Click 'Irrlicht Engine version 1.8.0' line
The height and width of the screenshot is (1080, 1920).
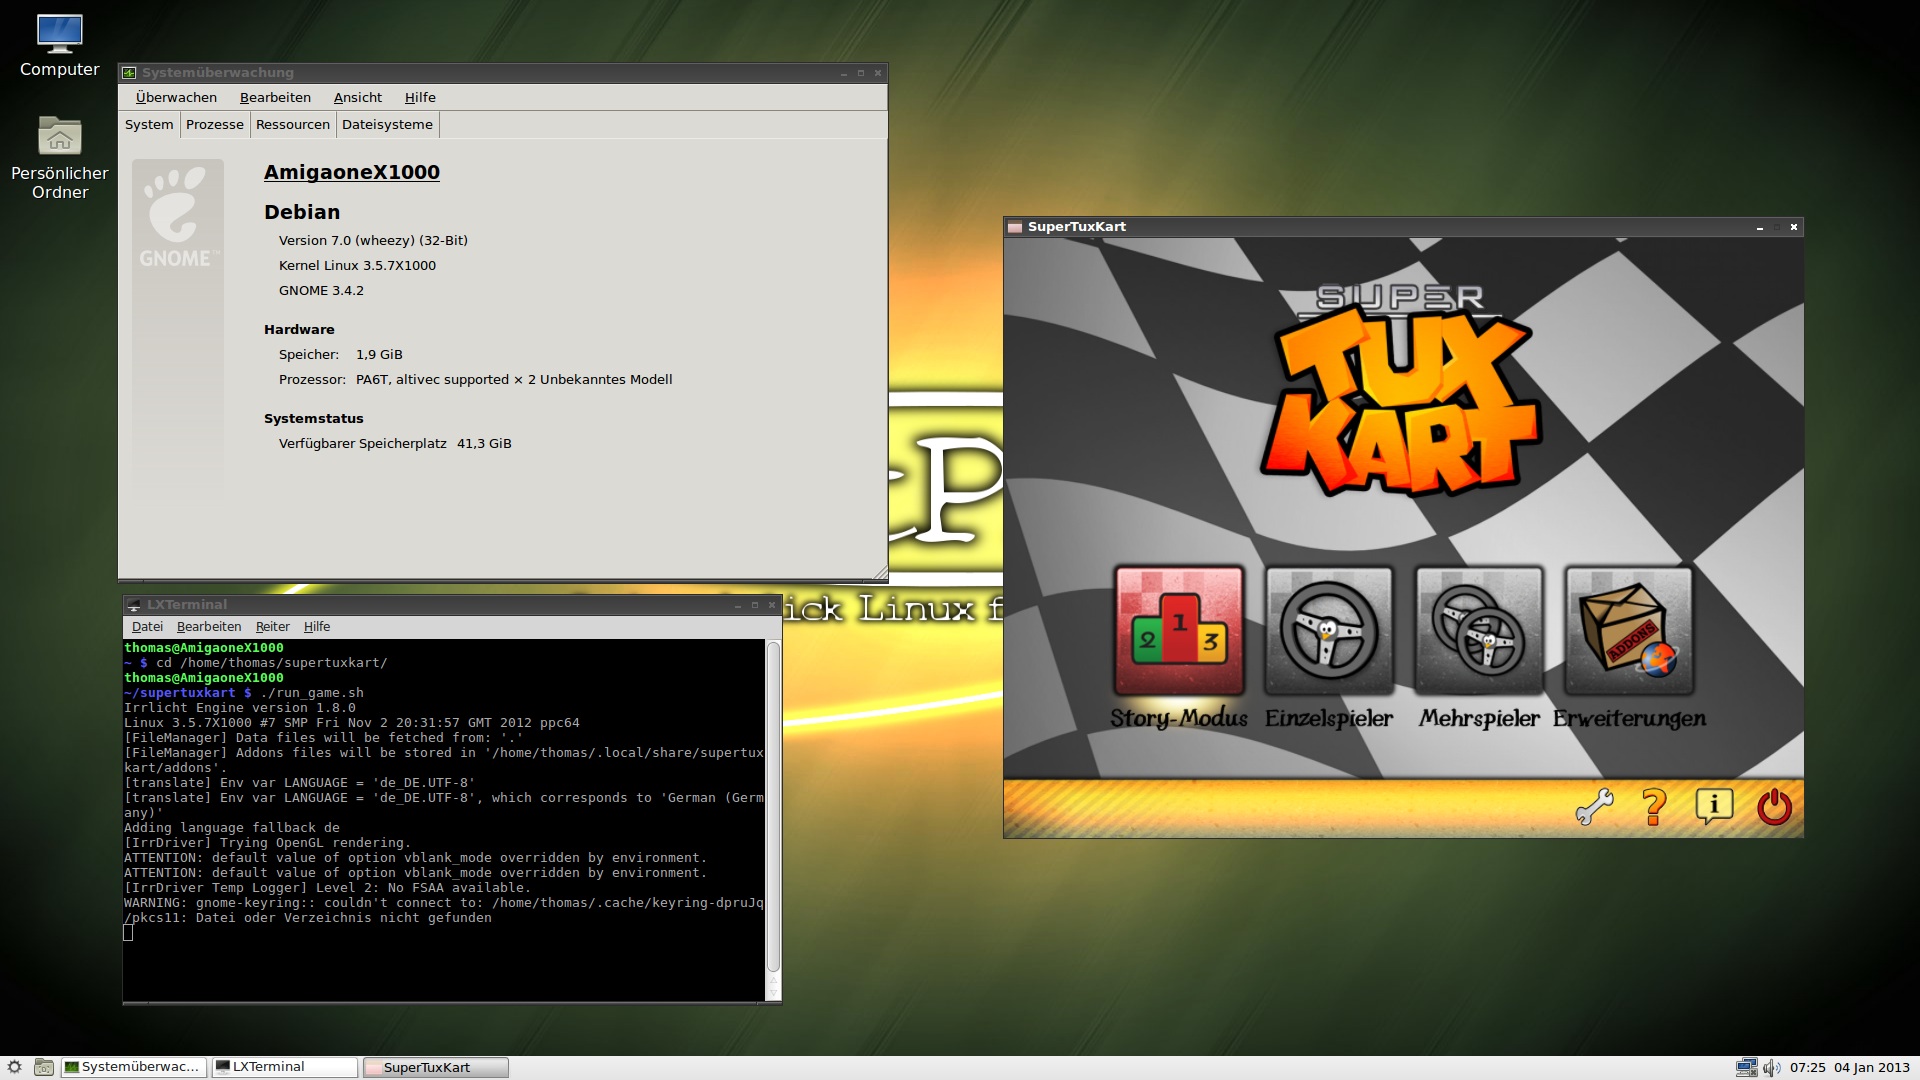point(240,707)
